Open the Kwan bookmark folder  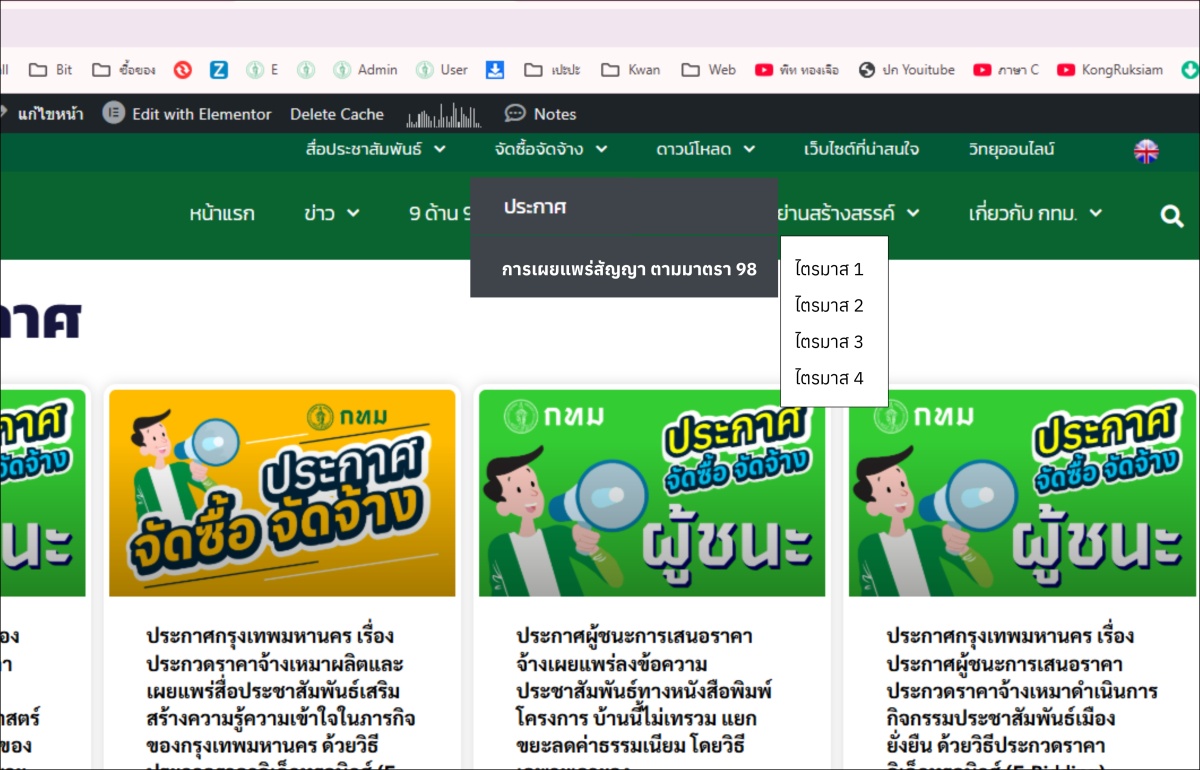click(x=631, y=70)
